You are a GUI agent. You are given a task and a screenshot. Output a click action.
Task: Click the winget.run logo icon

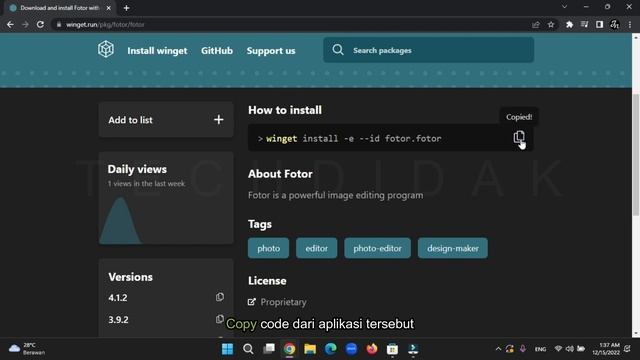[106, 49]
